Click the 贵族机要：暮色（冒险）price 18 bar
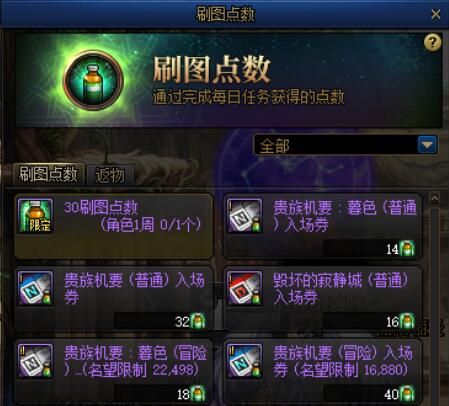Image resolution: width=449 pixels, height=406 pixels. 160,394
